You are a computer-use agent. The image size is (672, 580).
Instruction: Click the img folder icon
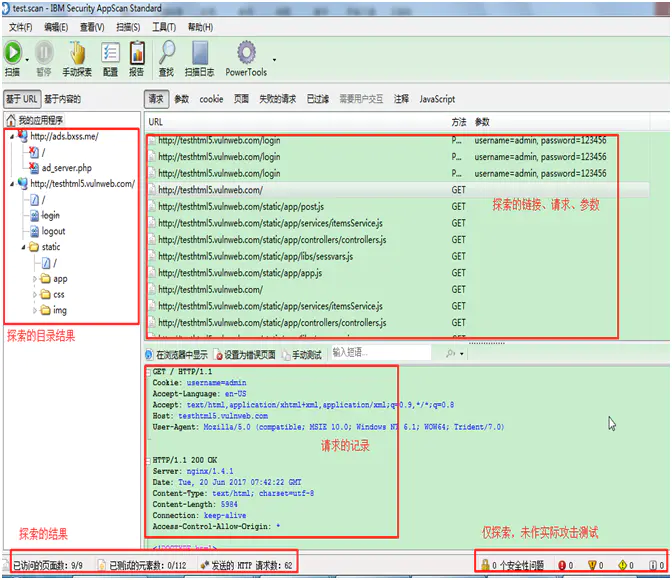[45, 310]
